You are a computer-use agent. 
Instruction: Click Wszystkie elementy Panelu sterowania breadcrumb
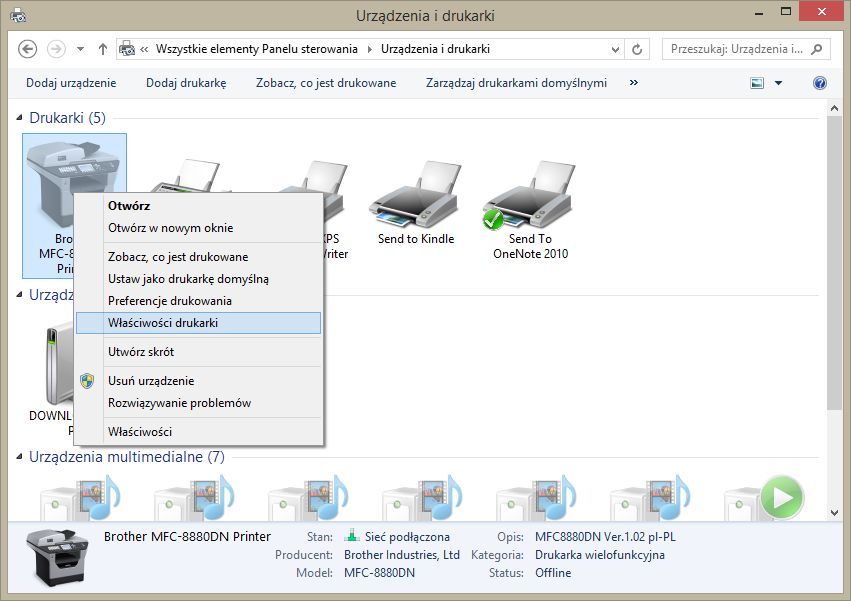pyautogui.click(x=257, y=49)
